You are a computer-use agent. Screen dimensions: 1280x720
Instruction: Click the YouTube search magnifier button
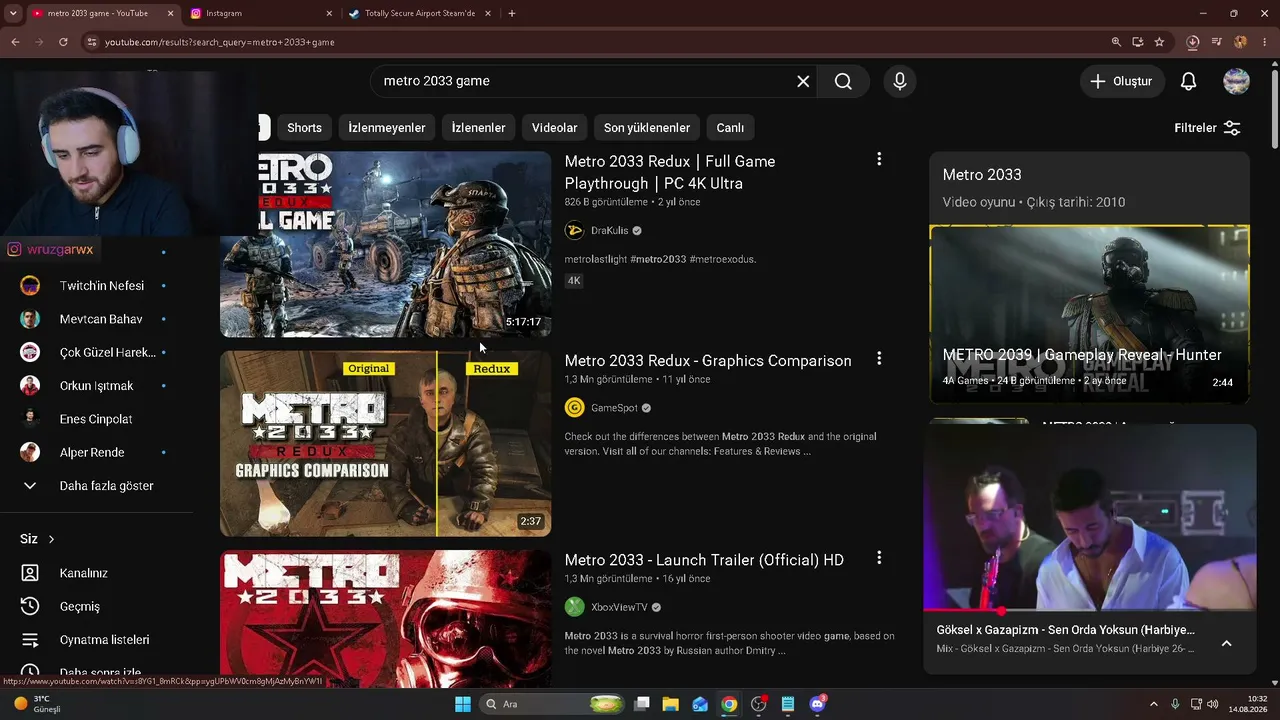pos(843,81)
